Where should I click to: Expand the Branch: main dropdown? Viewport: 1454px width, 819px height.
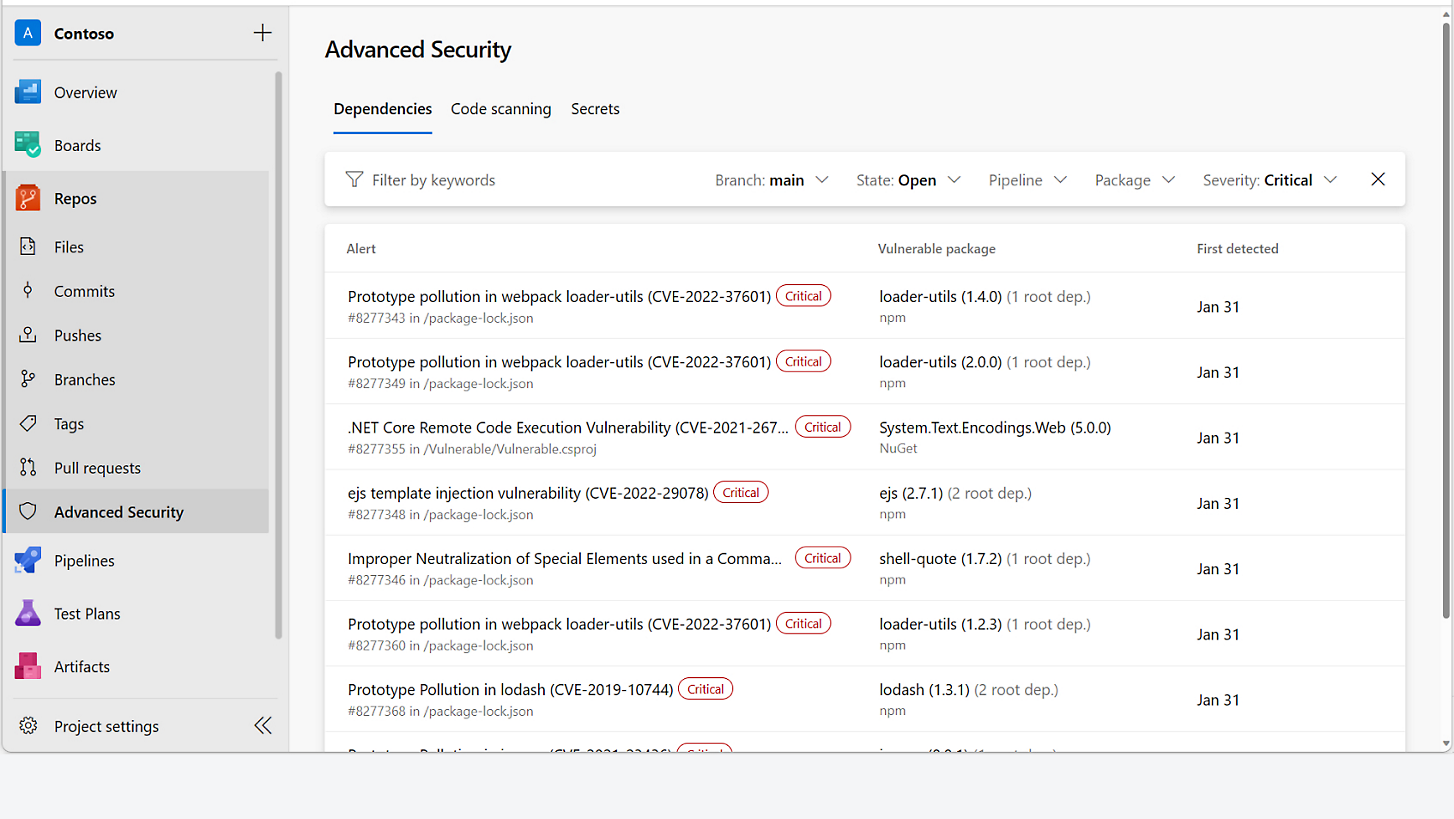tap(771, 180)
